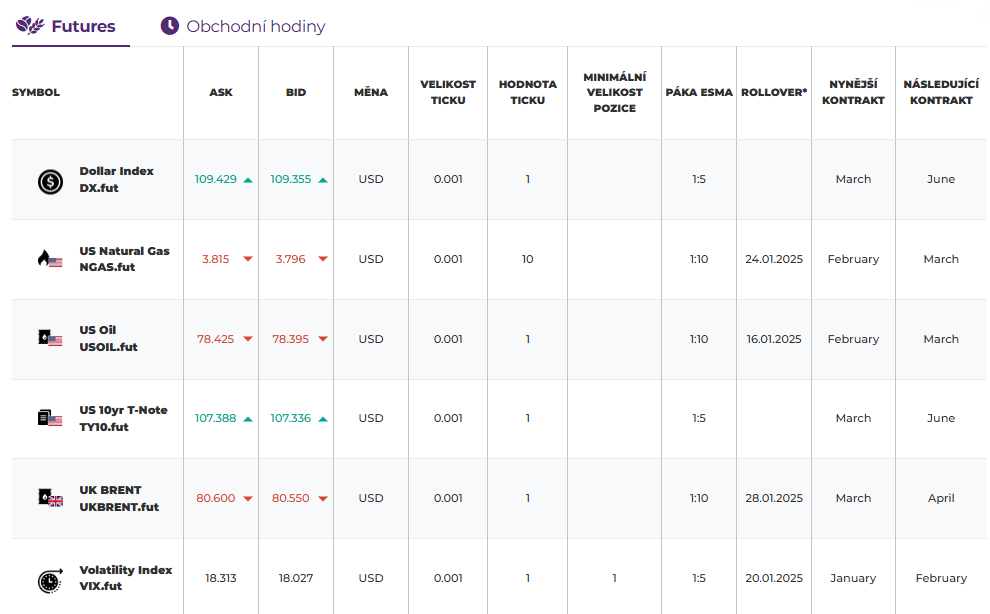Click the US Natural Gas ask price 3.815
Viewport: 990px width, 614px height.
click(215, 259)
